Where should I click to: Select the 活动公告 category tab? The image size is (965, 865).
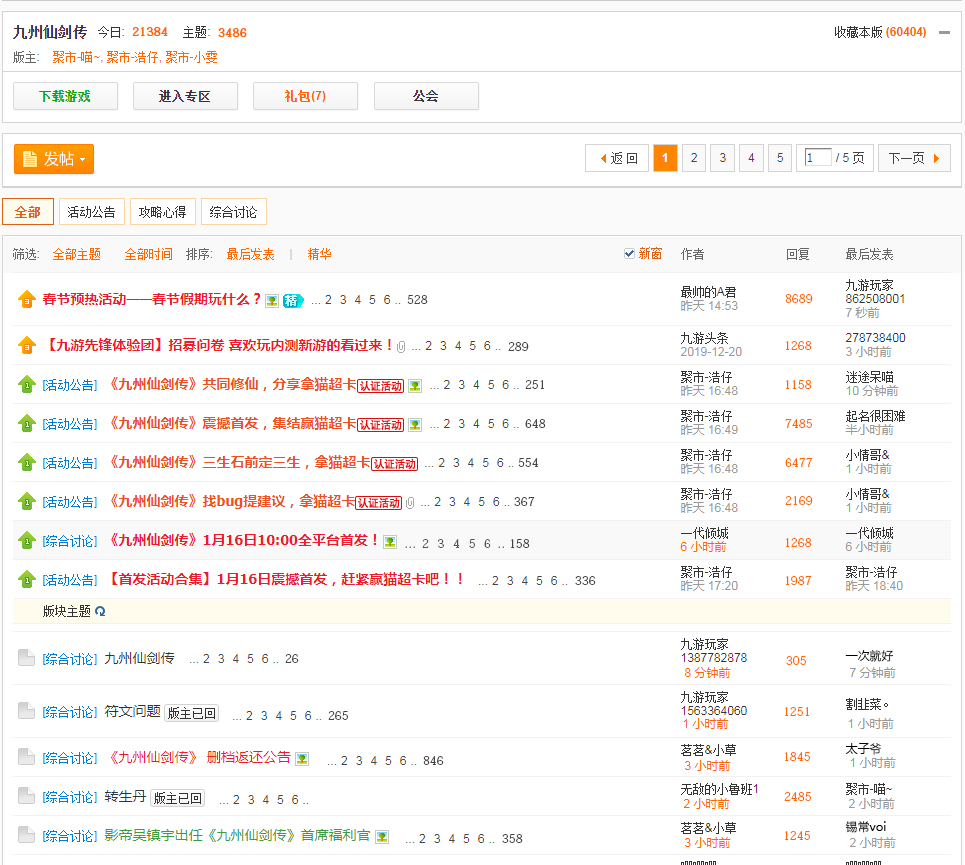tap(92, 212)
